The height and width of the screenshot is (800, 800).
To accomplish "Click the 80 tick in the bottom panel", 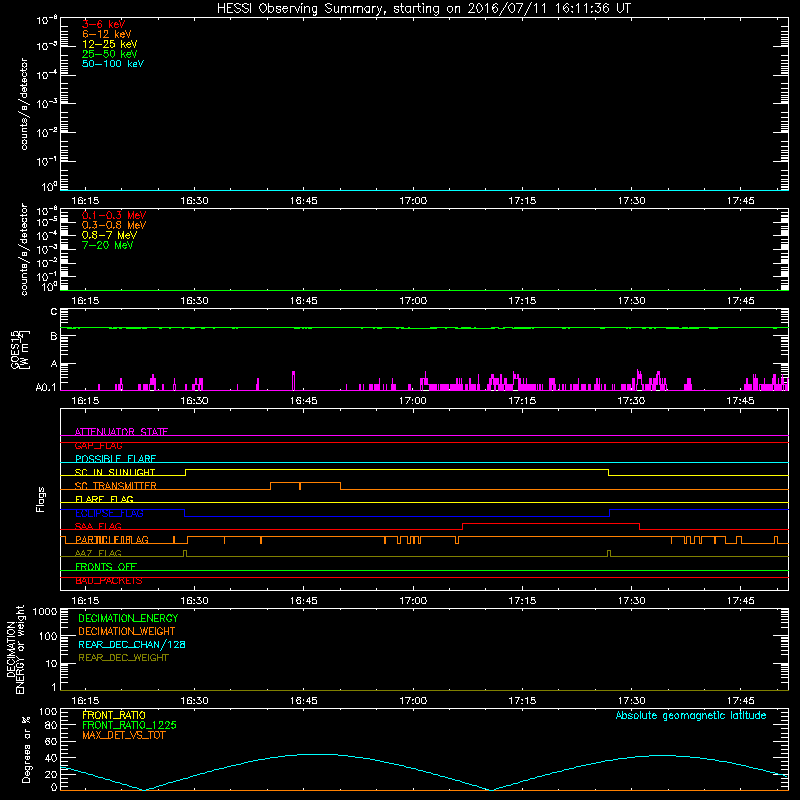I will tap(51, 725).
